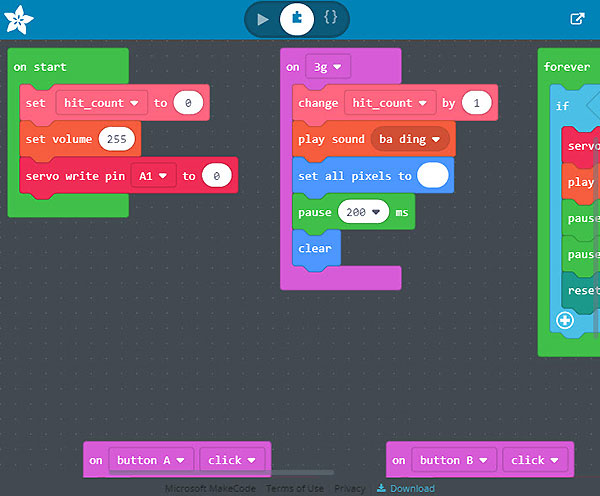Viewport: 600px width, 496px height.
Task: Open the ba ding sound dropdown
Action: click(437, 139)
